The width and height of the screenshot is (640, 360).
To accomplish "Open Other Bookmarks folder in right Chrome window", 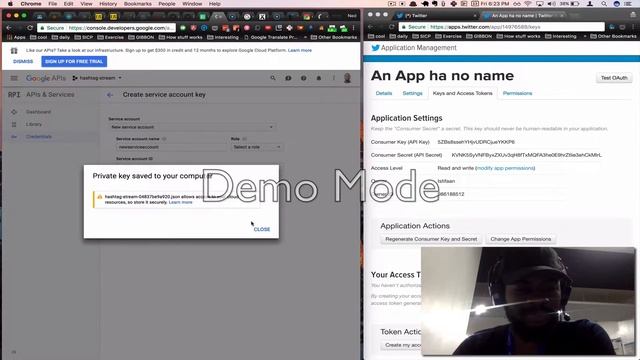I will pyautogui.click(x=613, y=36).
